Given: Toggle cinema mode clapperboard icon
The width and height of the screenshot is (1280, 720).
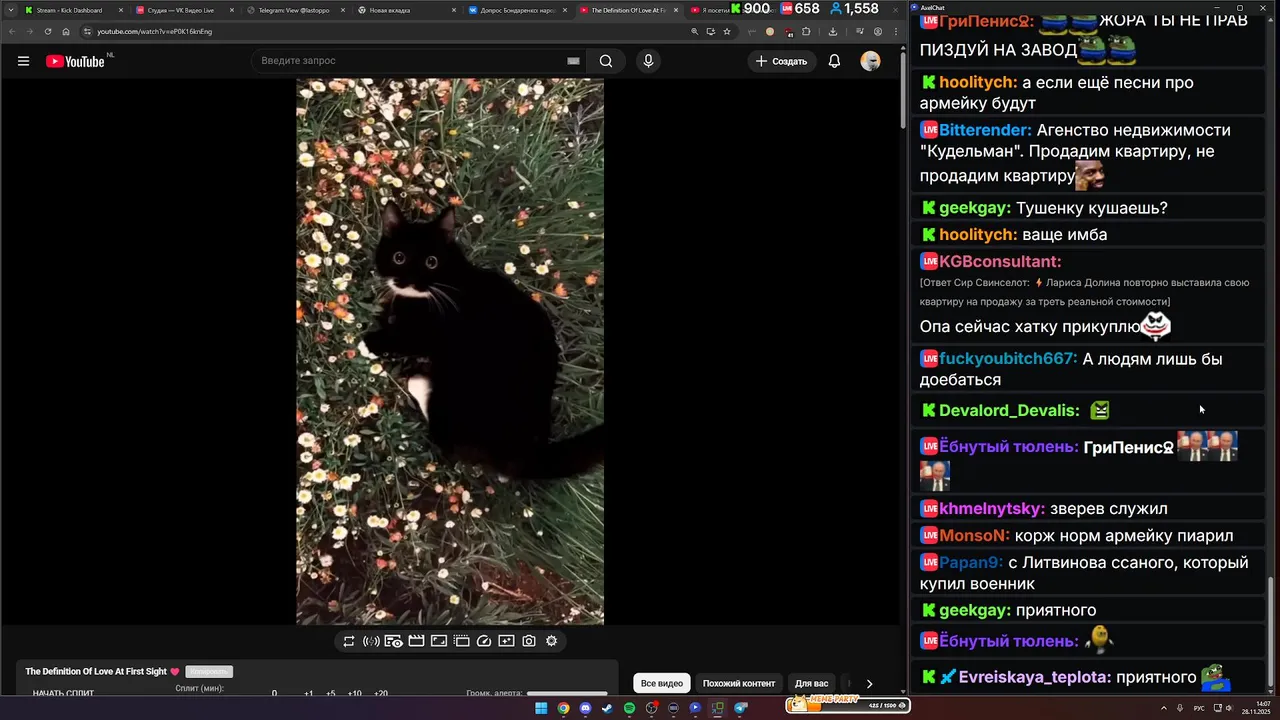Looking at the screenshot, I should [x=416, y=641].
